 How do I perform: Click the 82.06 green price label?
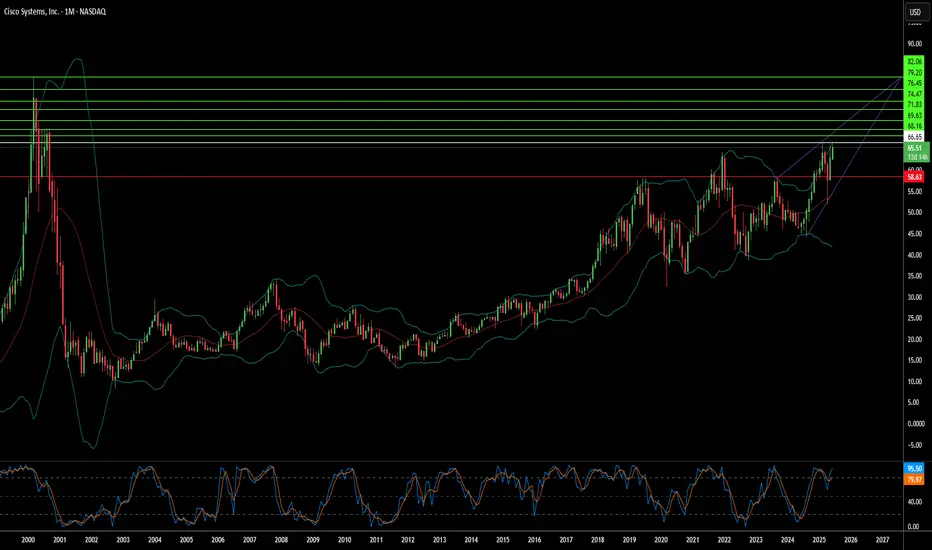tap(914, 61)
